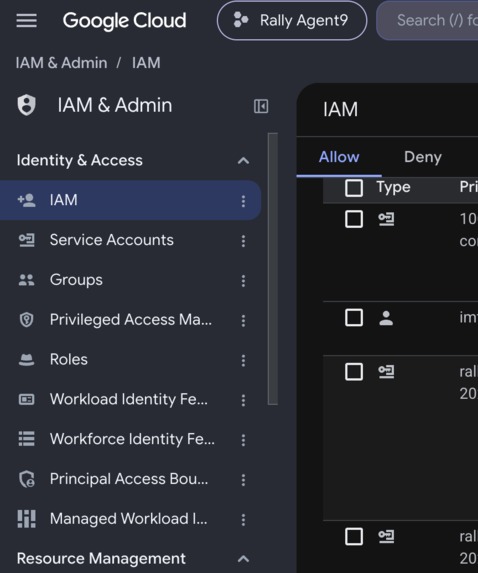478x573 pixels.
Task: Open the three-dot menu beside Service Accounts
Action: [243, 241]
